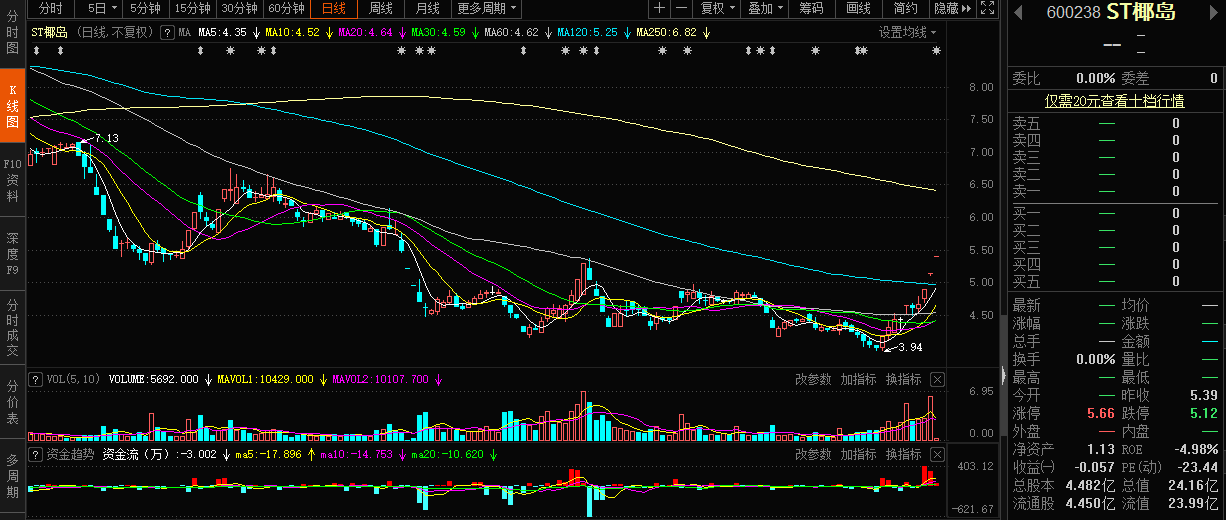Click the 画线 drawing tools button
The height and width of the screenshot is (520, 1226).
pos(859,8)
